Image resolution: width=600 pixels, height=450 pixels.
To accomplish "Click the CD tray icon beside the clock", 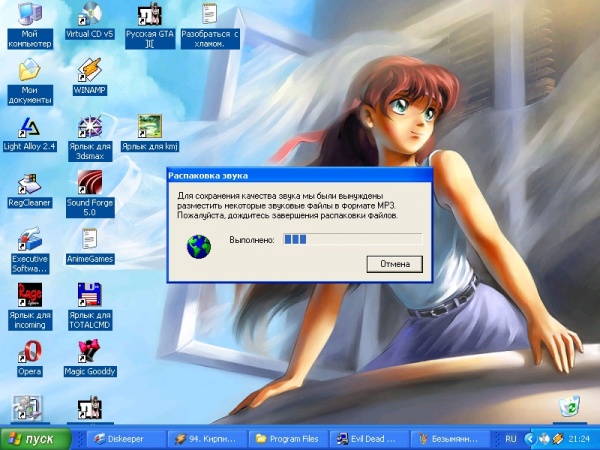I will [x=545, y=438].
